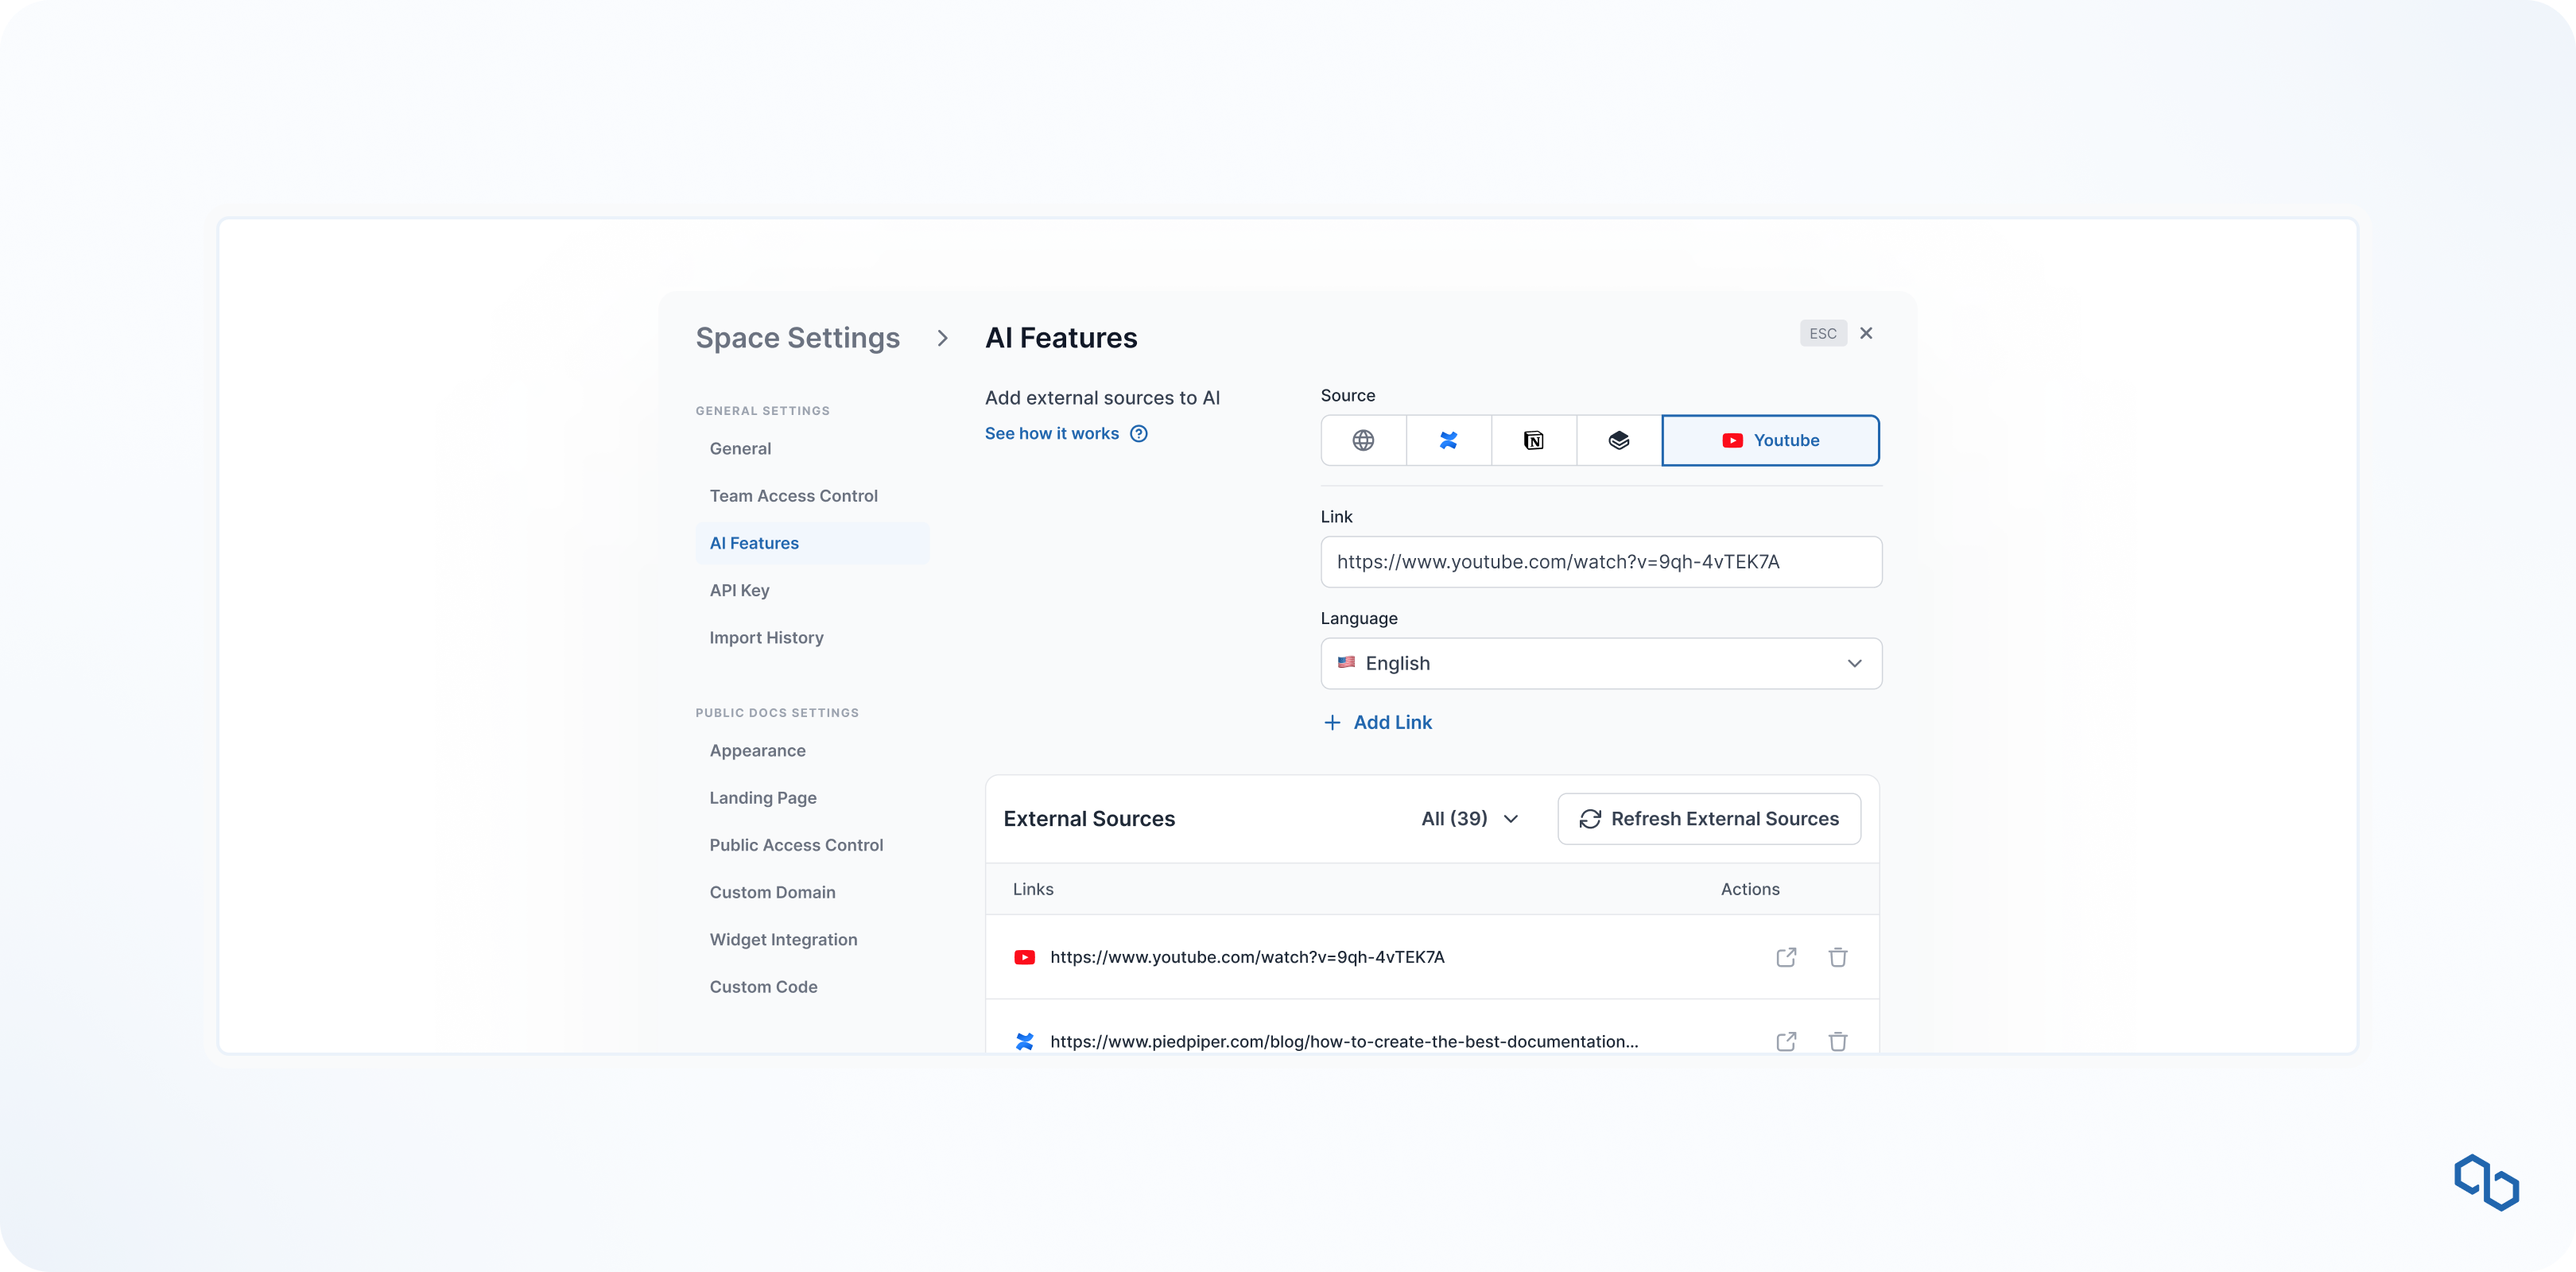2576x1272 pixels.
Task: Focus the YouTube Link input field
Action: pyautogui.click(x=1601, y=562)
